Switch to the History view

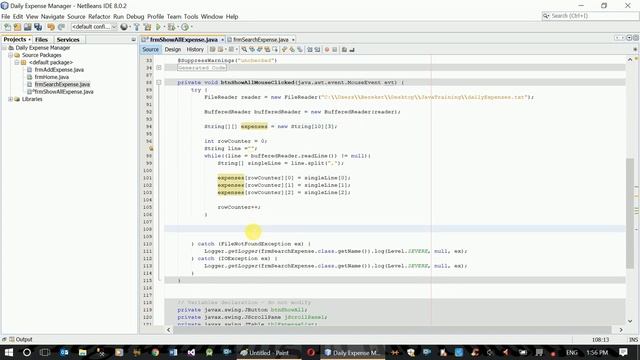pyautogui.click(x=195, y=49)
